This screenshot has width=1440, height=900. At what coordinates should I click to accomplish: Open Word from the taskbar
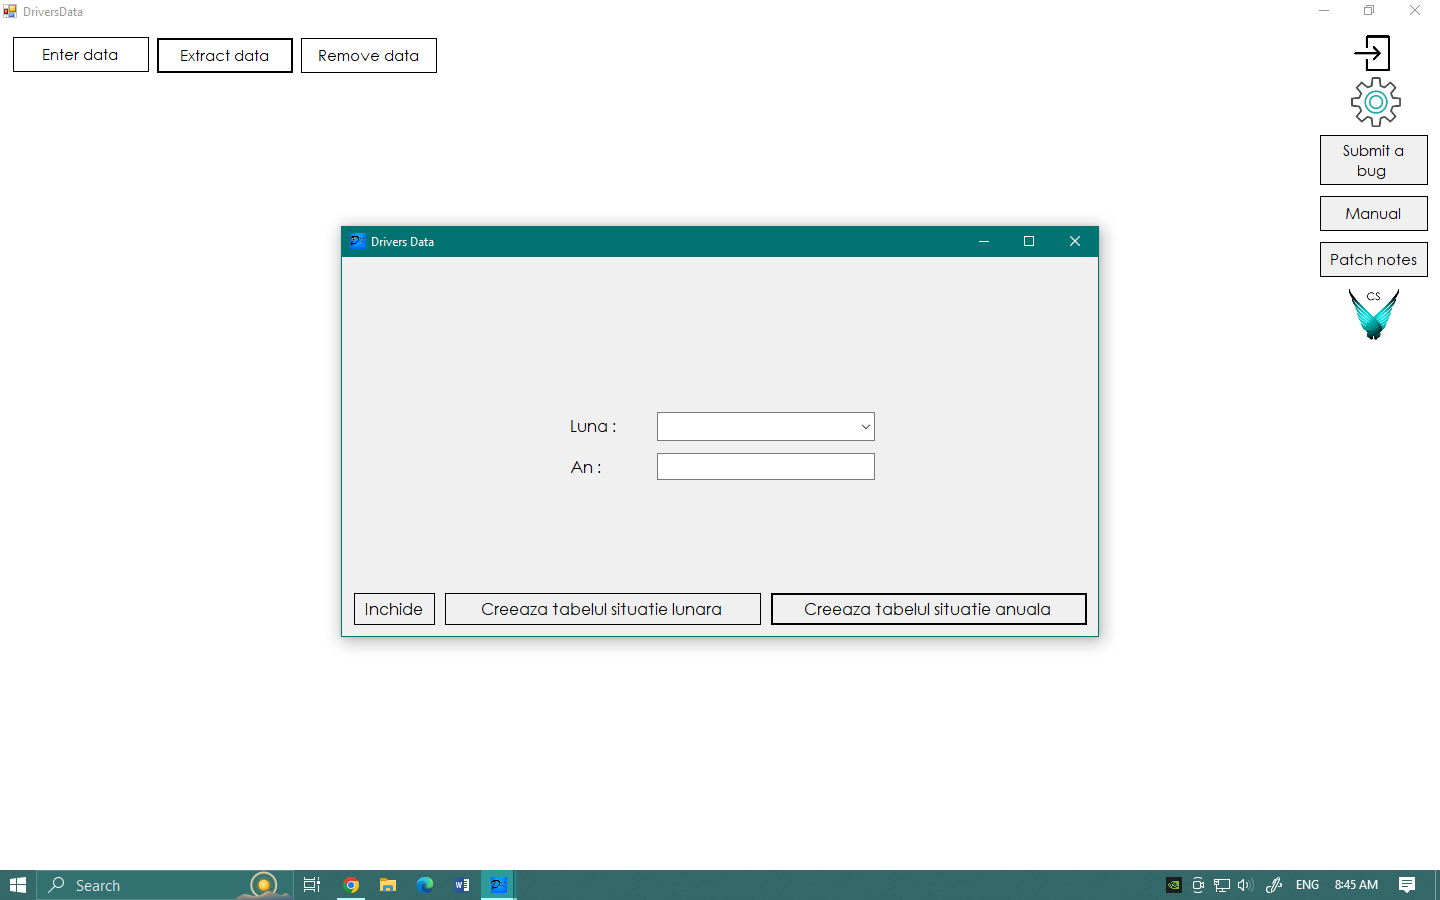(x=462, y=885)
